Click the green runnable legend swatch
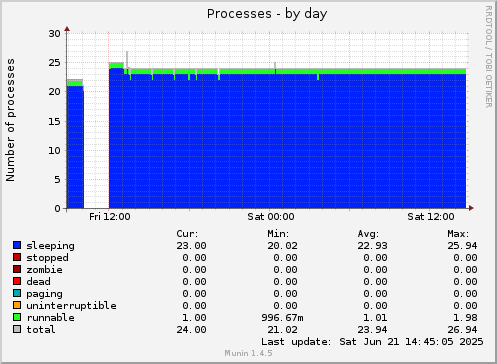 coord(17,317)
